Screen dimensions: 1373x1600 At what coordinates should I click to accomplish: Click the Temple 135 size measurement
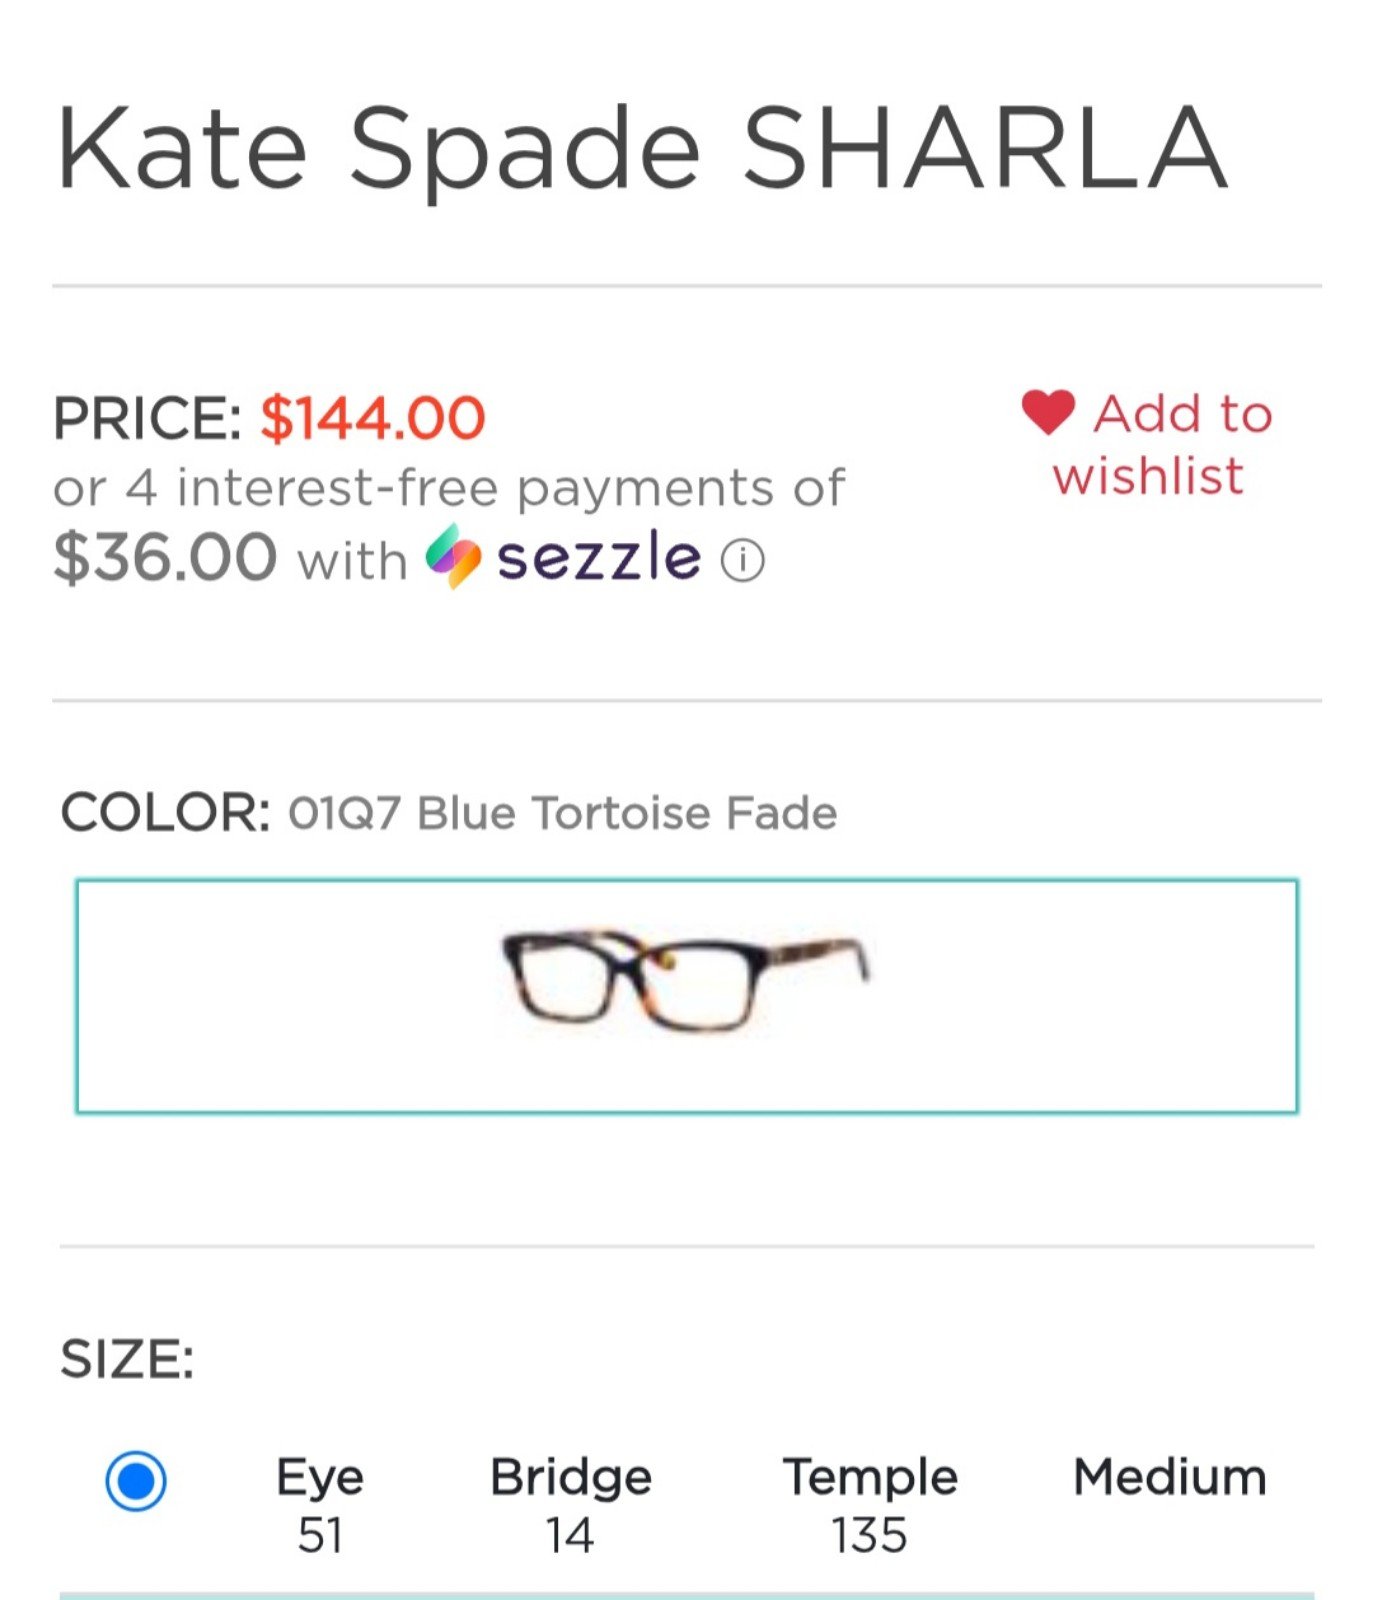pos(870,1505)
